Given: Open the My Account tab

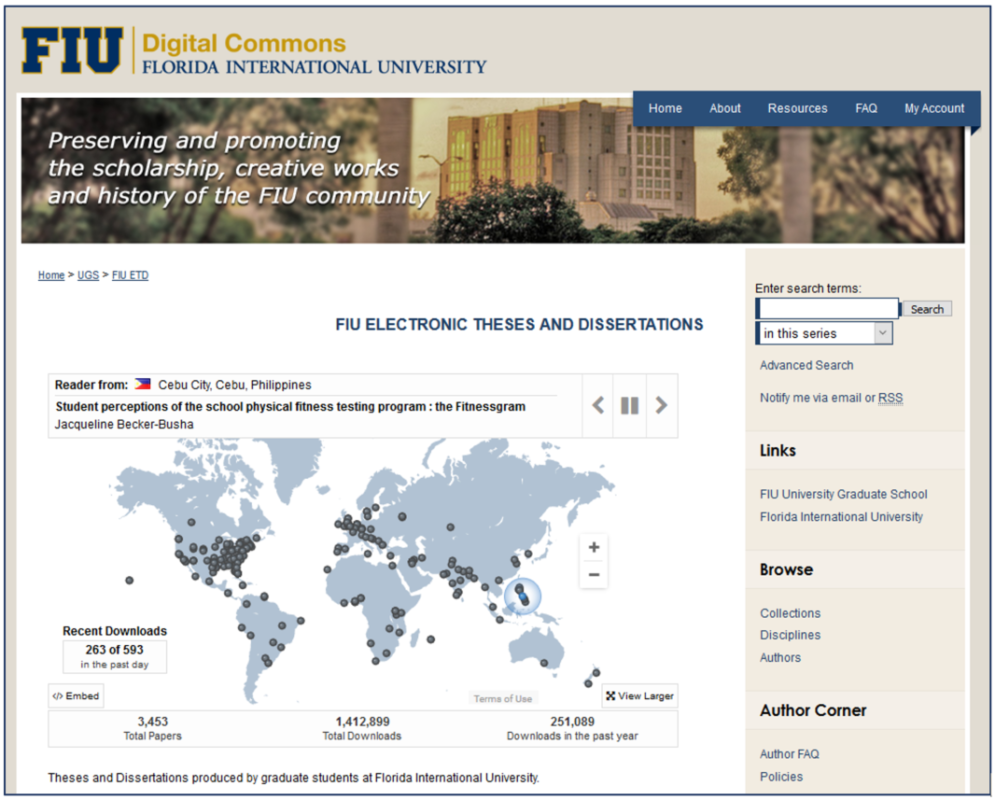Looking at the screenshot, I should (x=934, y=108).
